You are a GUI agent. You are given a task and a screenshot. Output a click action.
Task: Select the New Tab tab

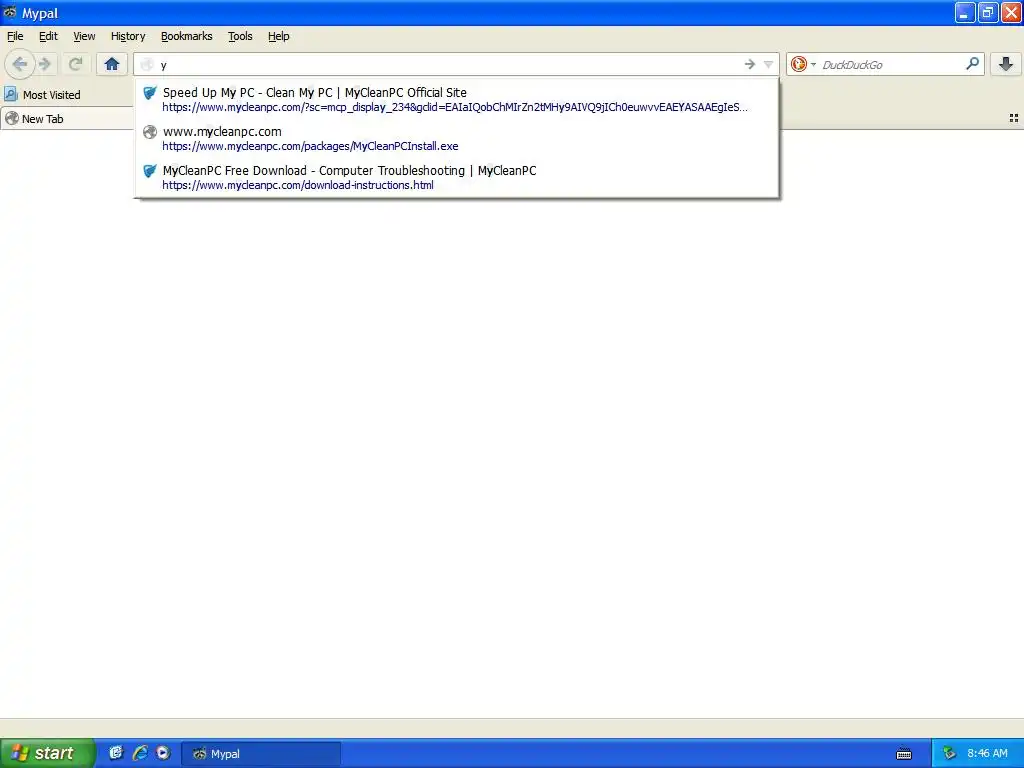67,119
